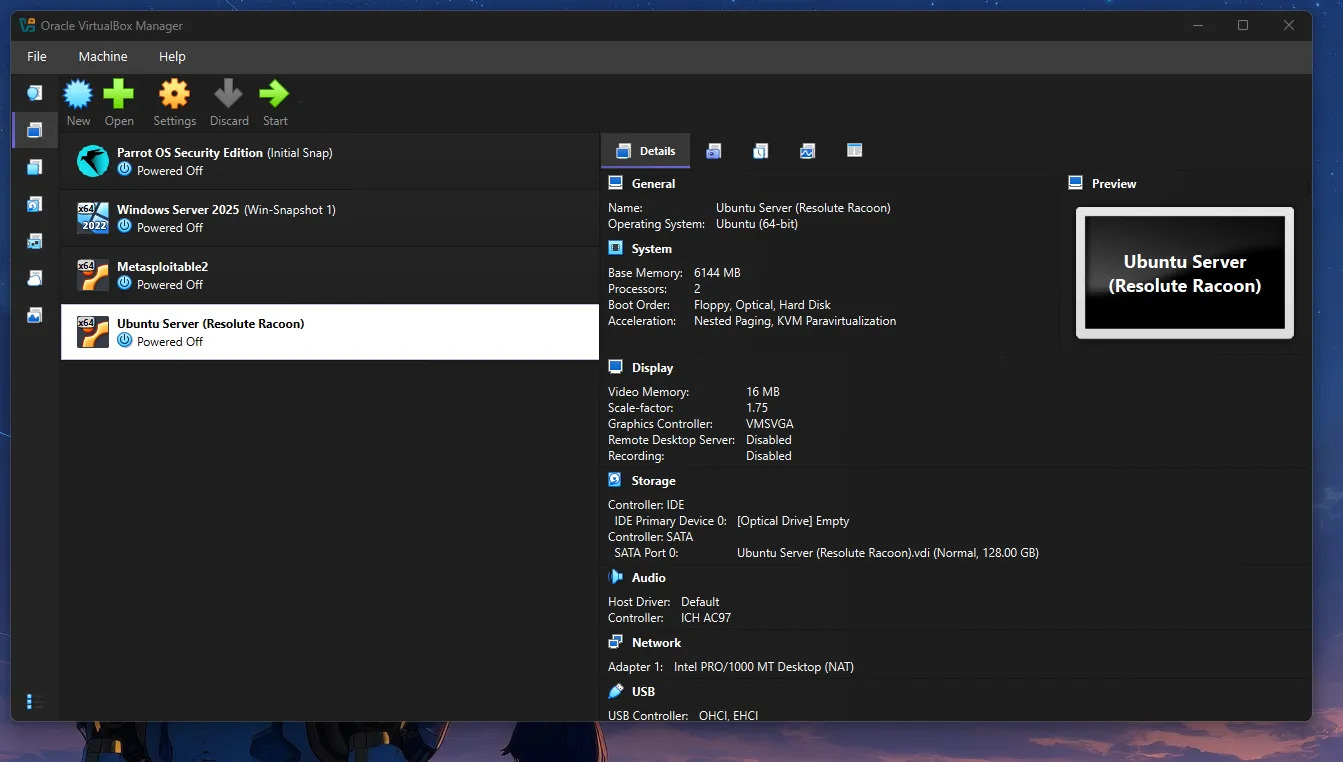Click the 'OHCI, EHCI' USB controller value
1343x762 pixels.
pos(729,716)
